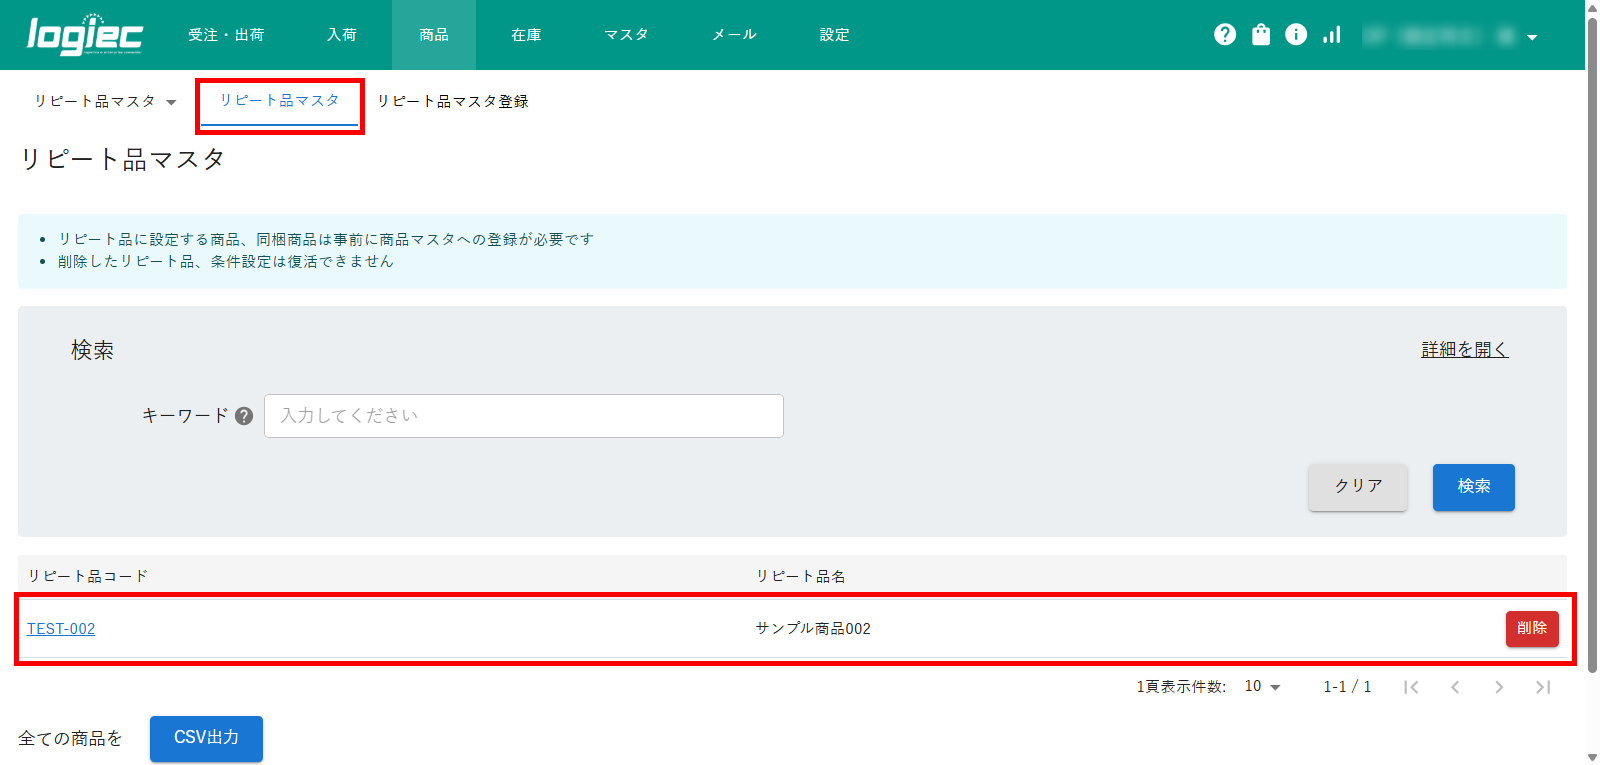Open the TEST-002 repeat item link

point(61,629)
